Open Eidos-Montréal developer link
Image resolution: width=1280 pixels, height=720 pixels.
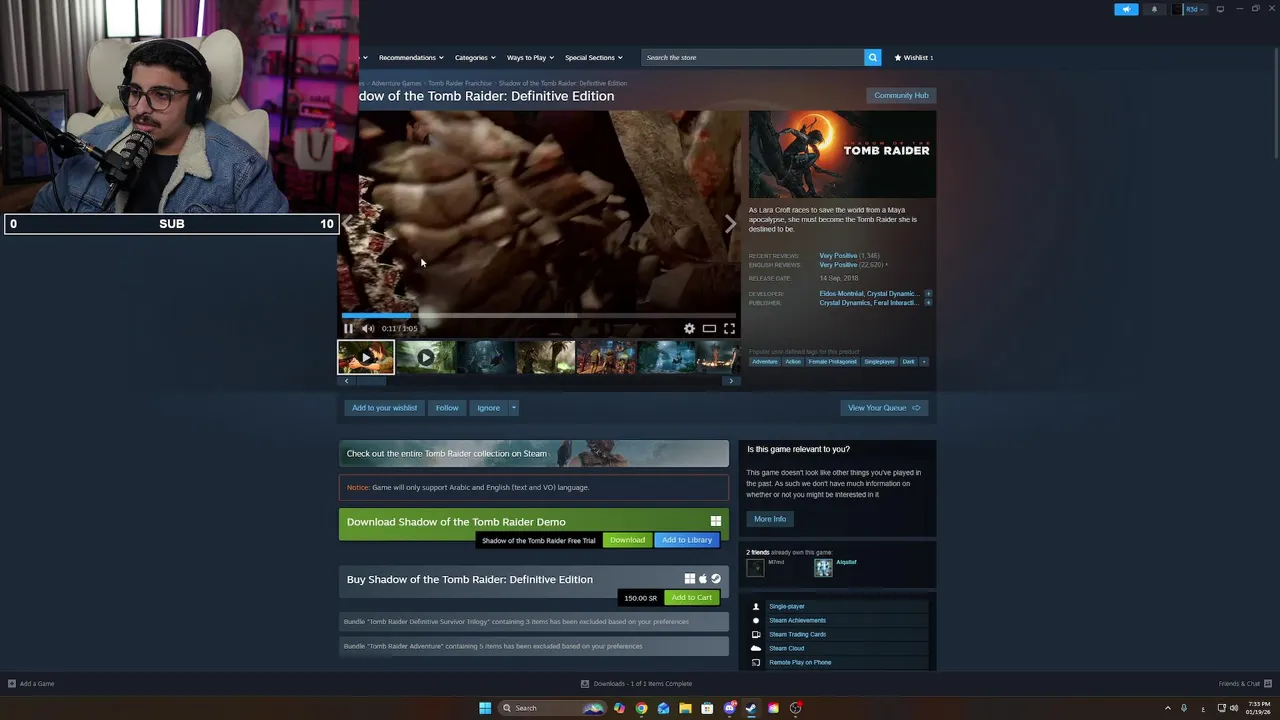pos(841,294)
